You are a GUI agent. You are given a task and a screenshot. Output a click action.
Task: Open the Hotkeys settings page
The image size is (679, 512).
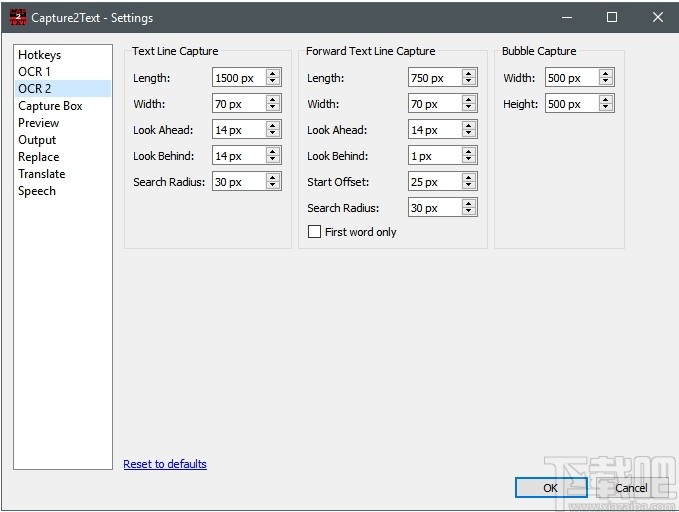[39, 55]
